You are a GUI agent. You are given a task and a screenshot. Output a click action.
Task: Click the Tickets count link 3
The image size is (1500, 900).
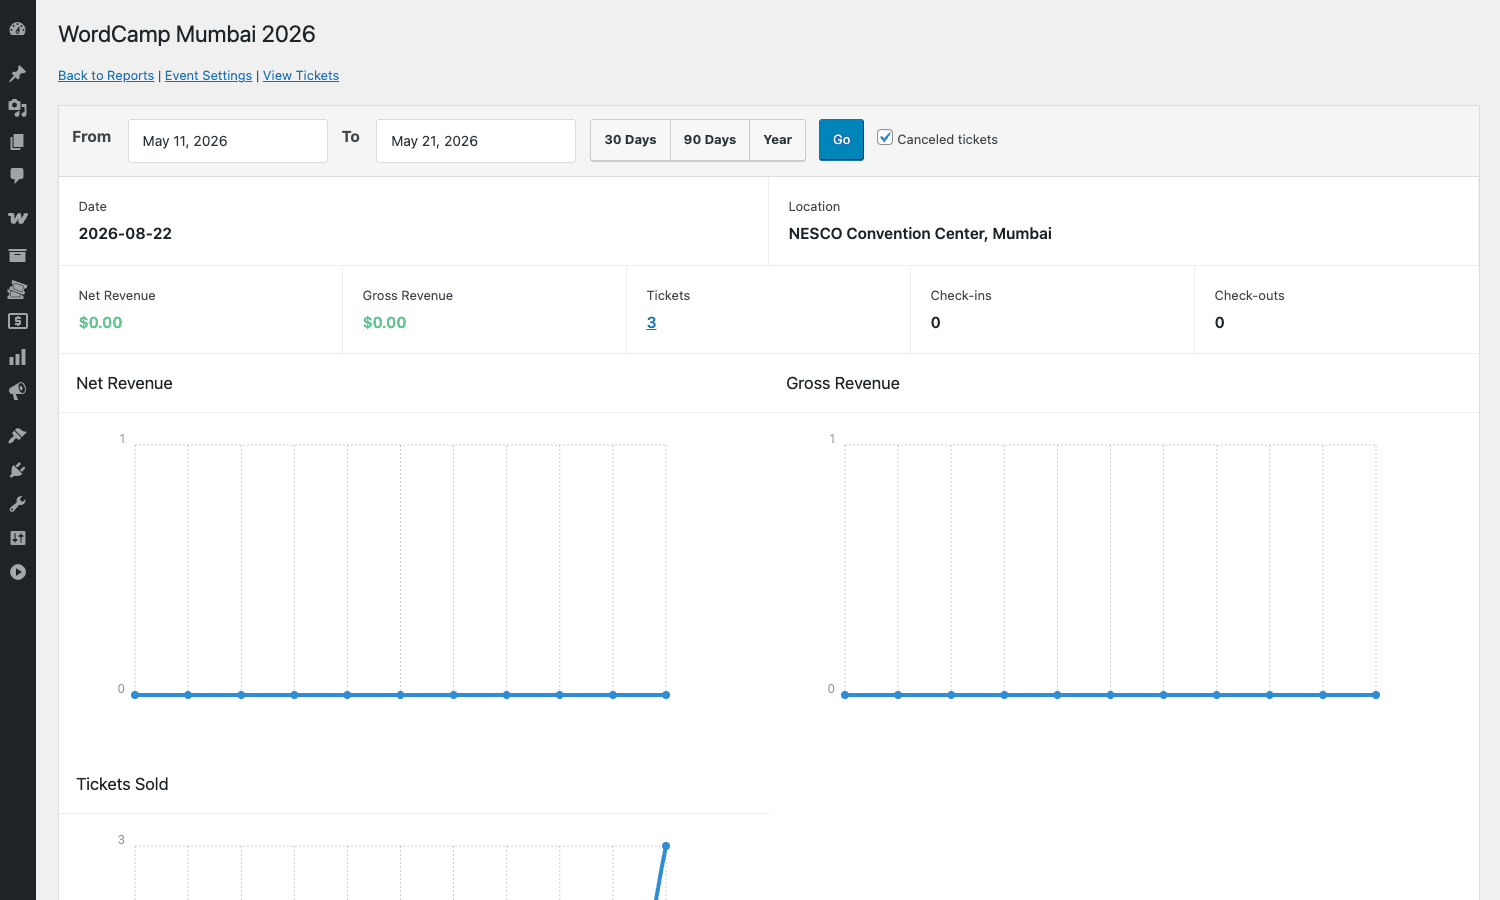coord(651,322)
